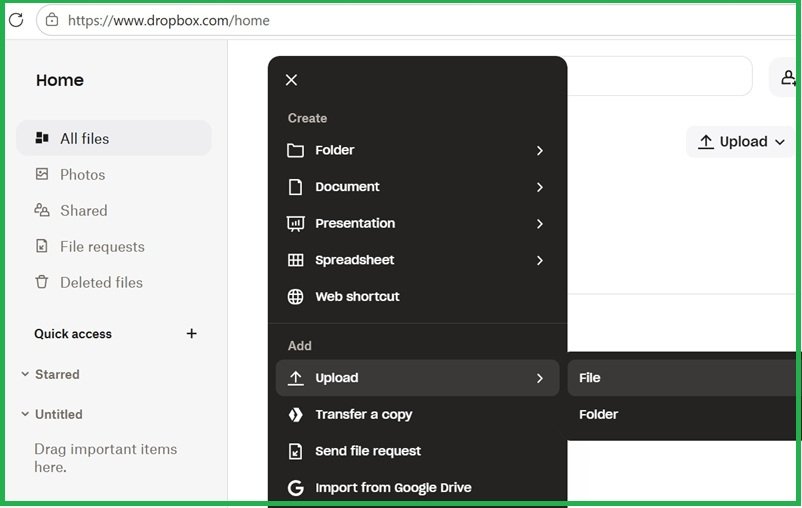Choose File in the Upload submenu
This screenshot has width=802, height=508.
pyautogui.click(x=683, y=378)
